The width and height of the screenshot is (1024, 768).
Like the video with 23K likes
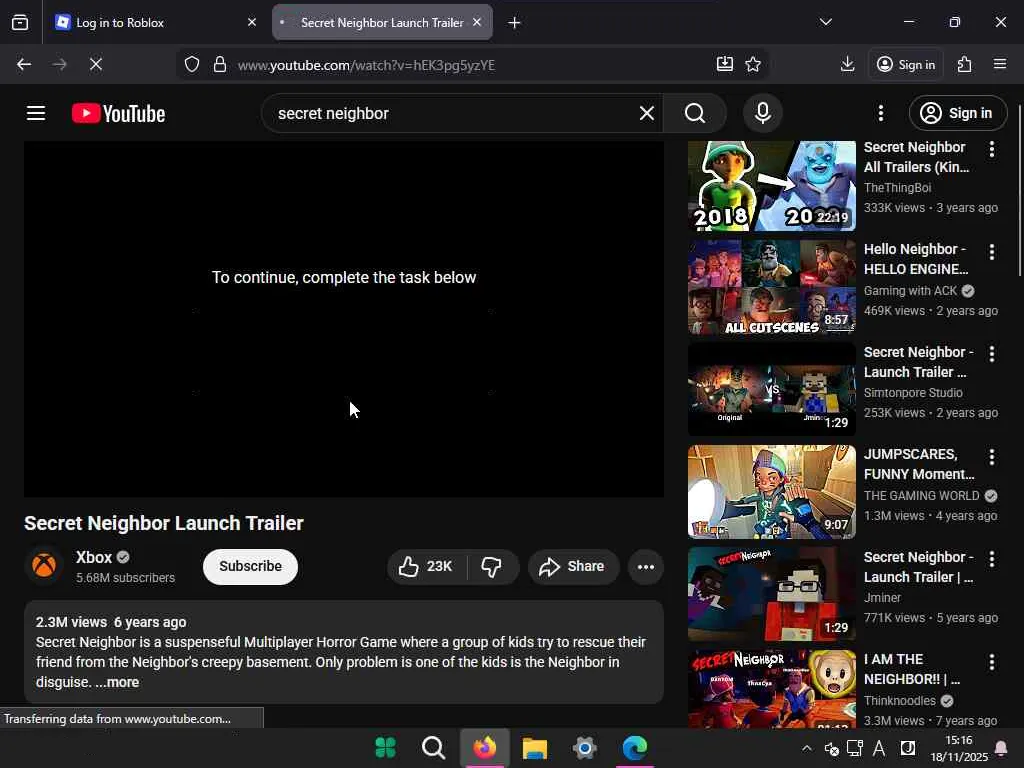click(x=426, y=566)
